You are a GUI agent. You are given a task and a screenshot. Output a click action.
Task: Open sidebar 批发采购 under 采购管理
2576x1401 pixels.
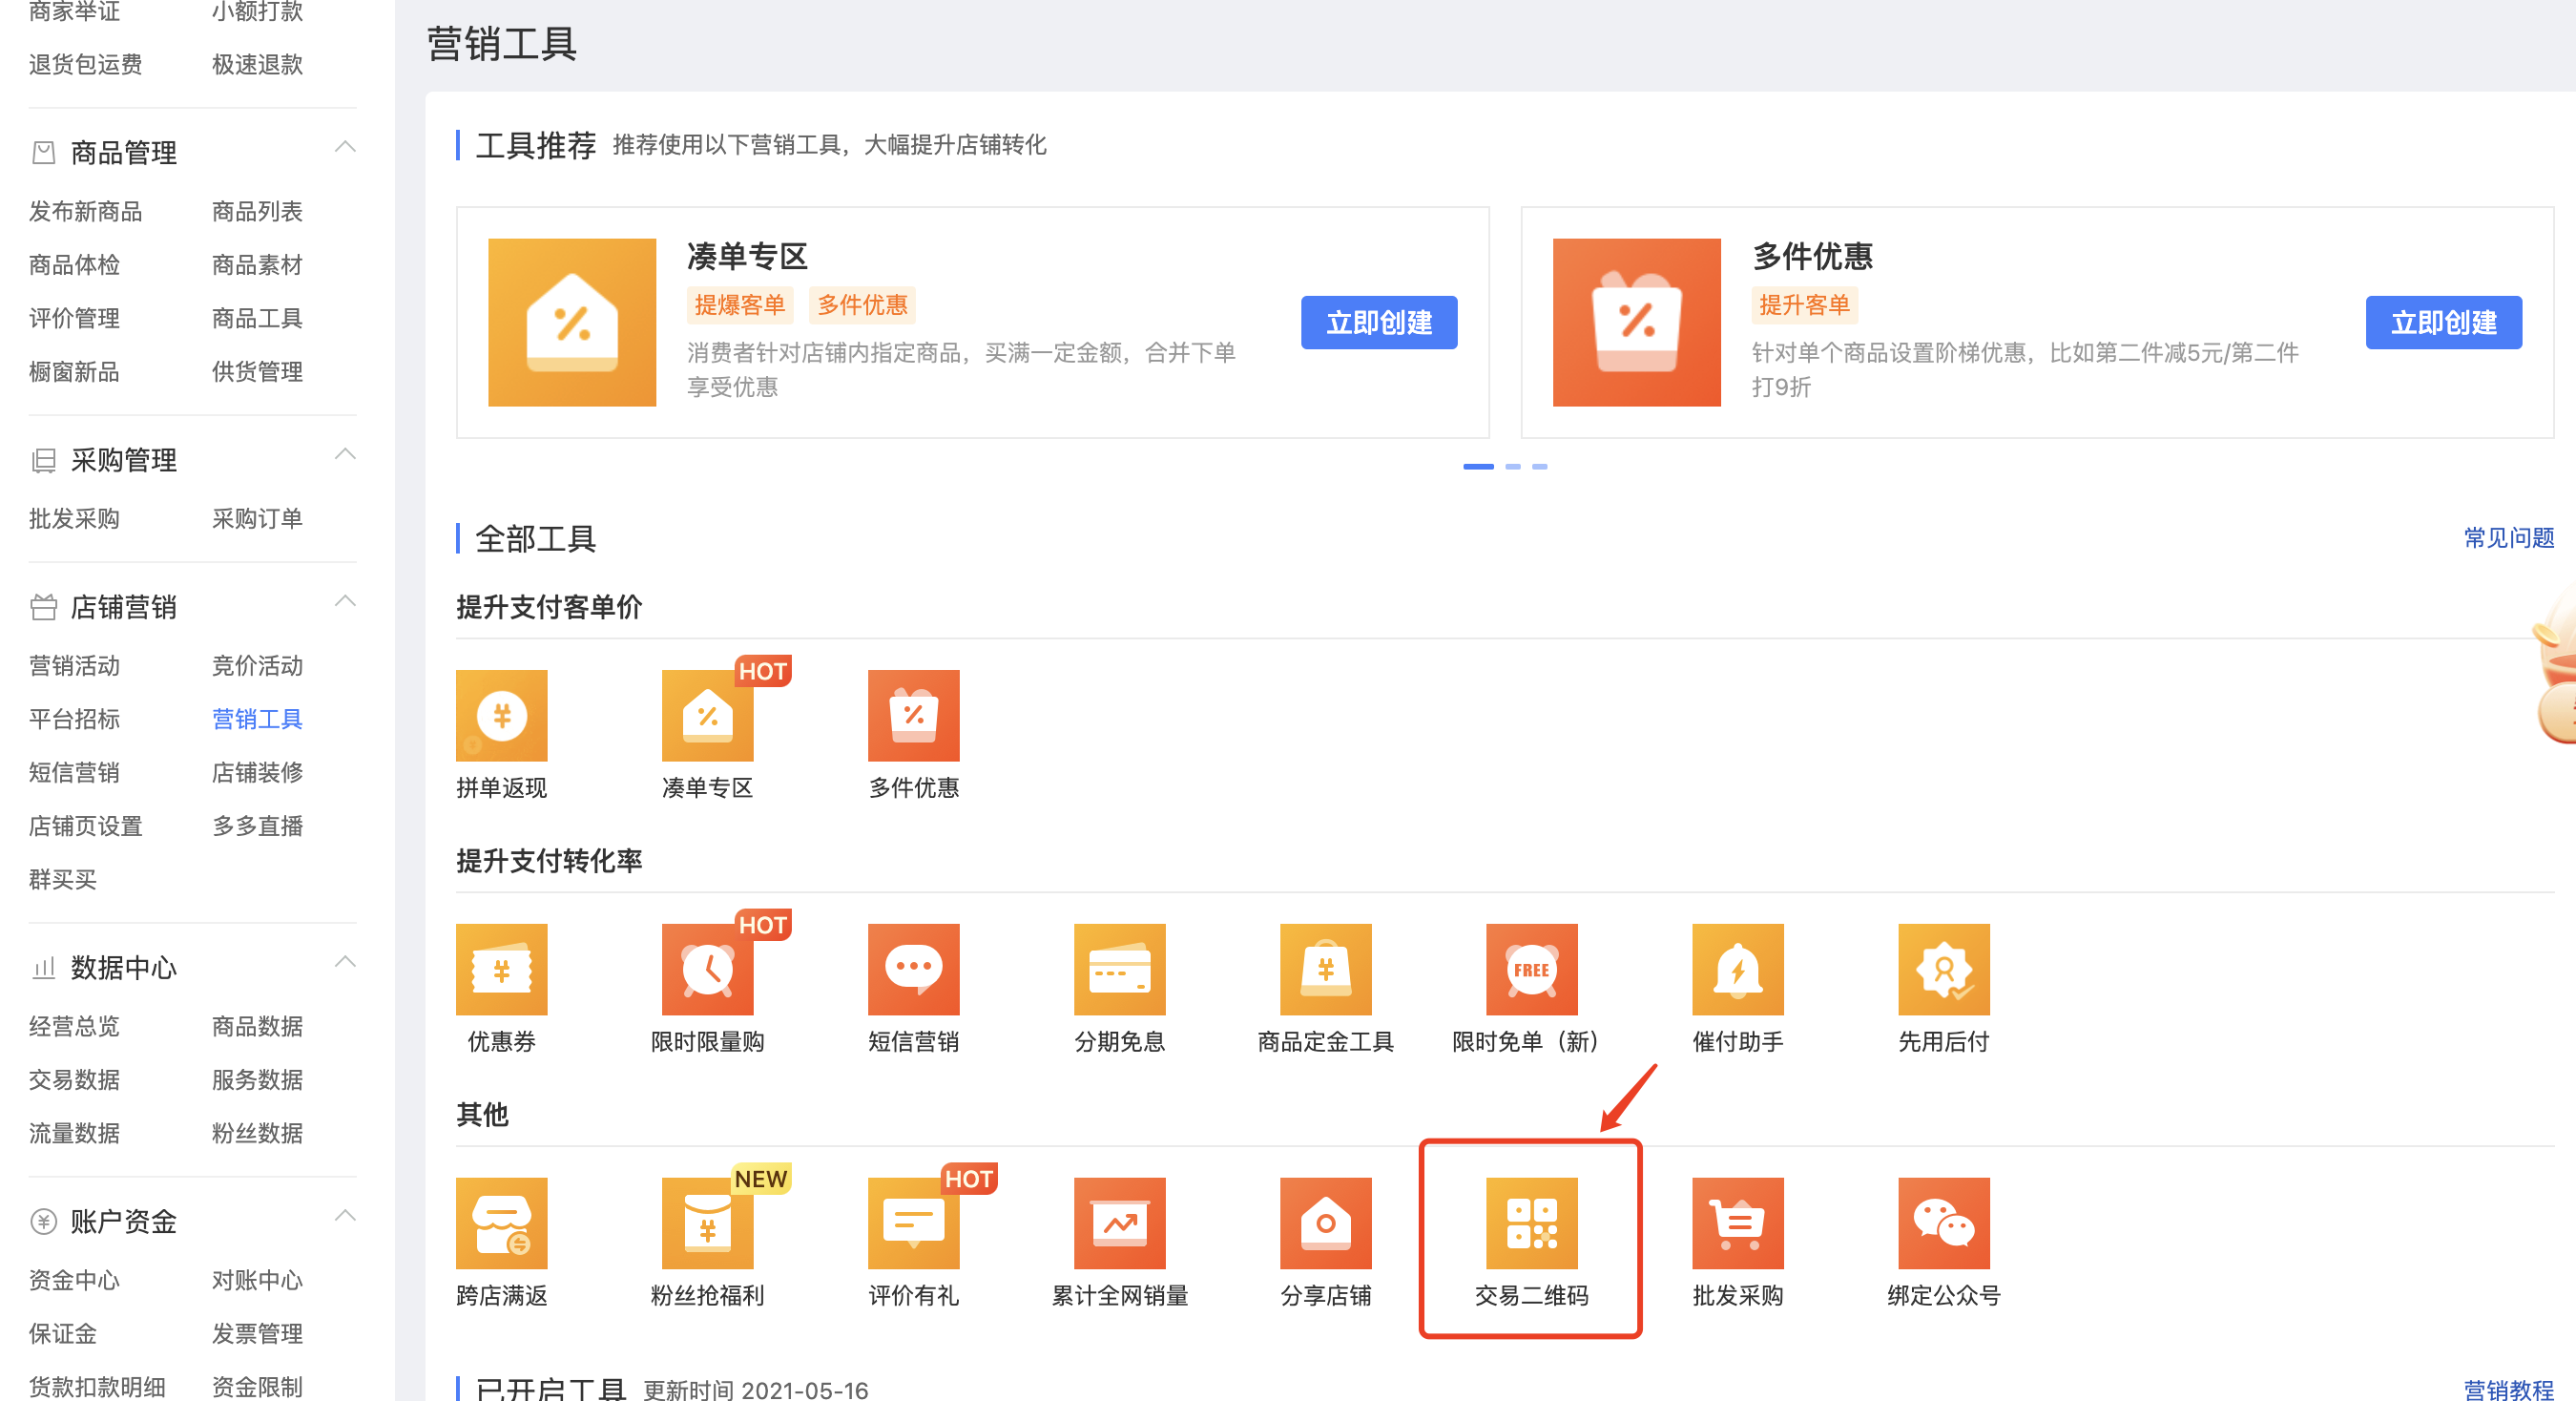pyautogui.click(x=74, y=518)
